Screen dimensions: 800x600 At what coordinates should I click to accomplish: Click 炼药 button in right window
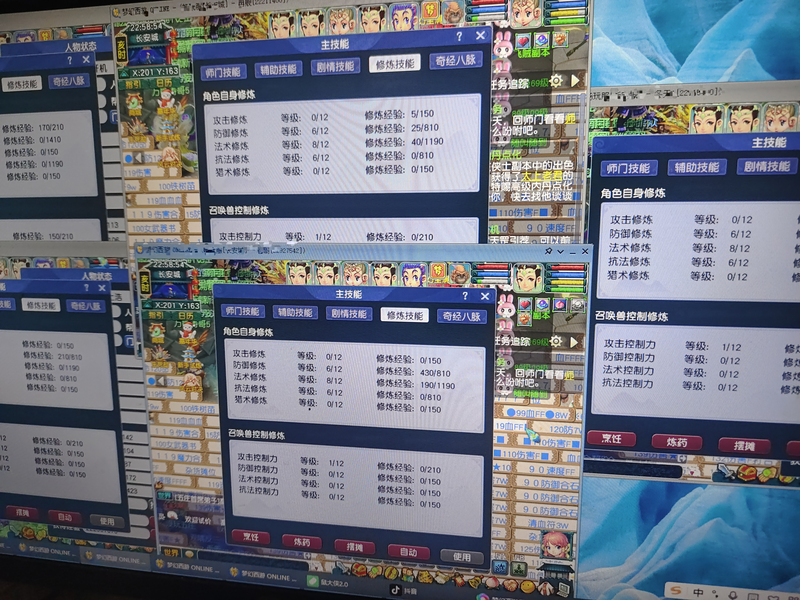point(677,442)
